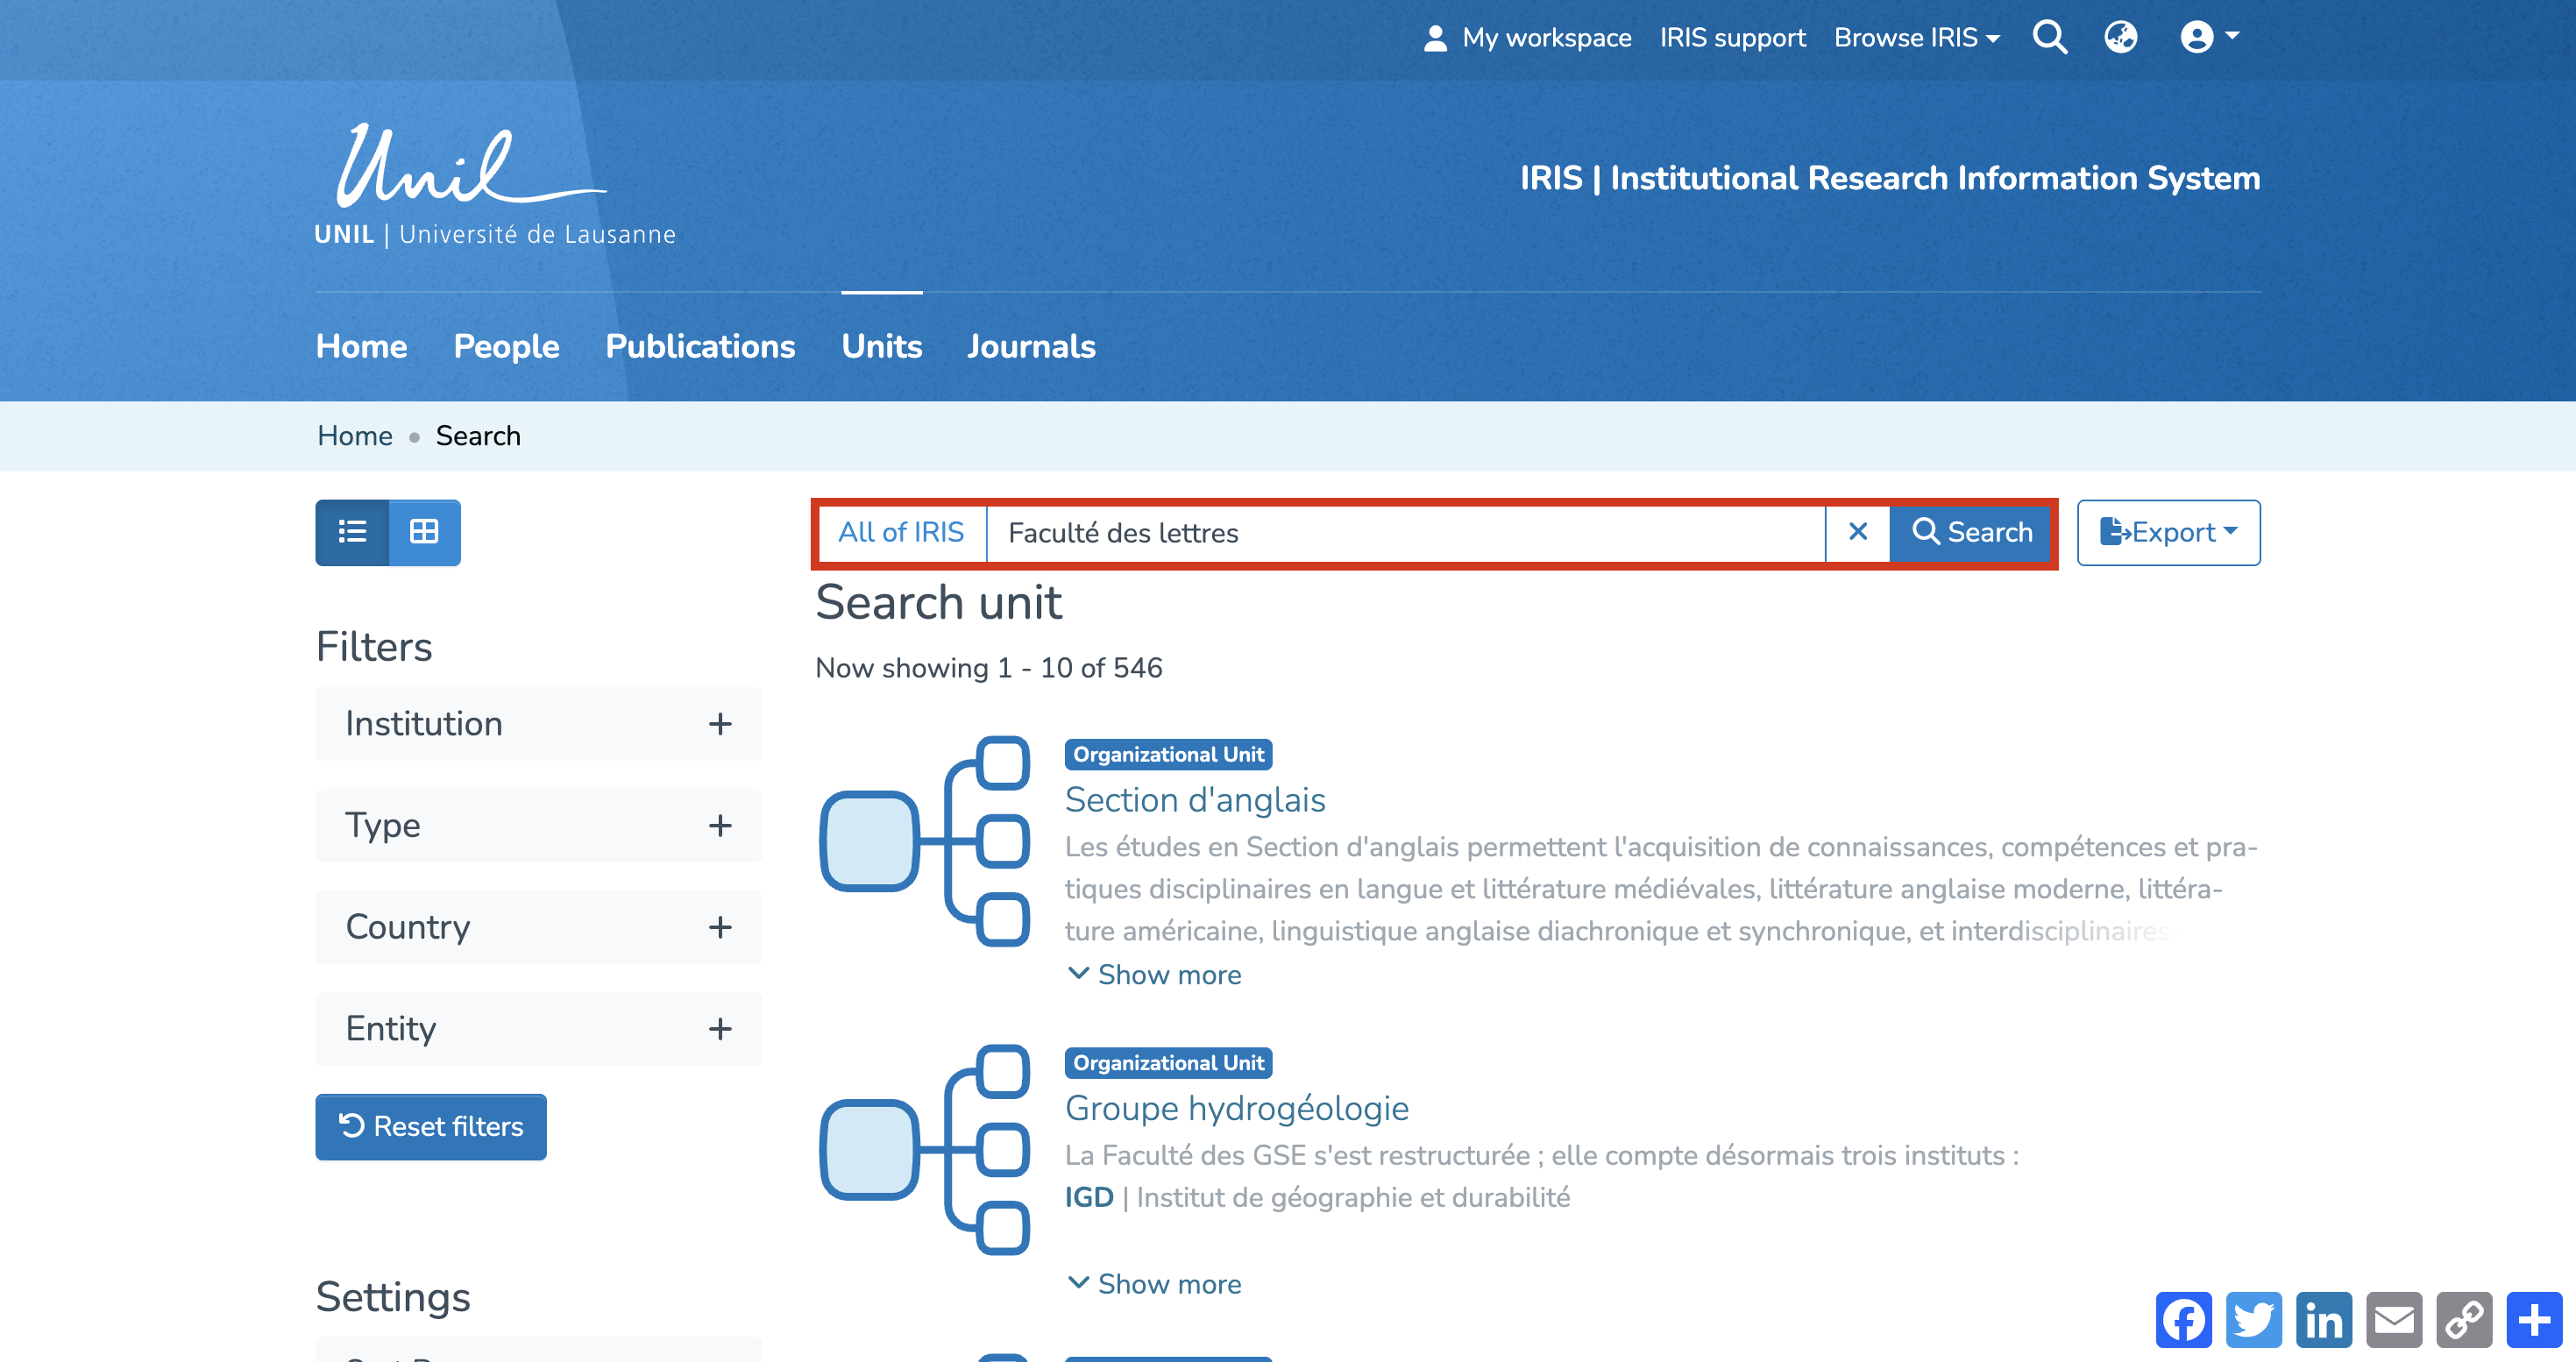Switch to list view layout

point(352,532)
